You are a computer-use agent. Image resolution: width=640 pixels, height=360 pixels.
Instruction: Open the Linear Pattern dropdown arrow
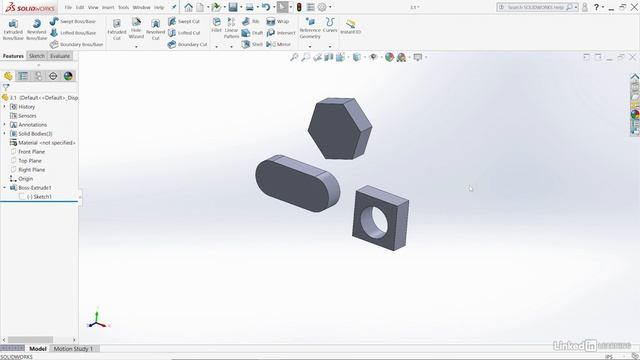231,47
